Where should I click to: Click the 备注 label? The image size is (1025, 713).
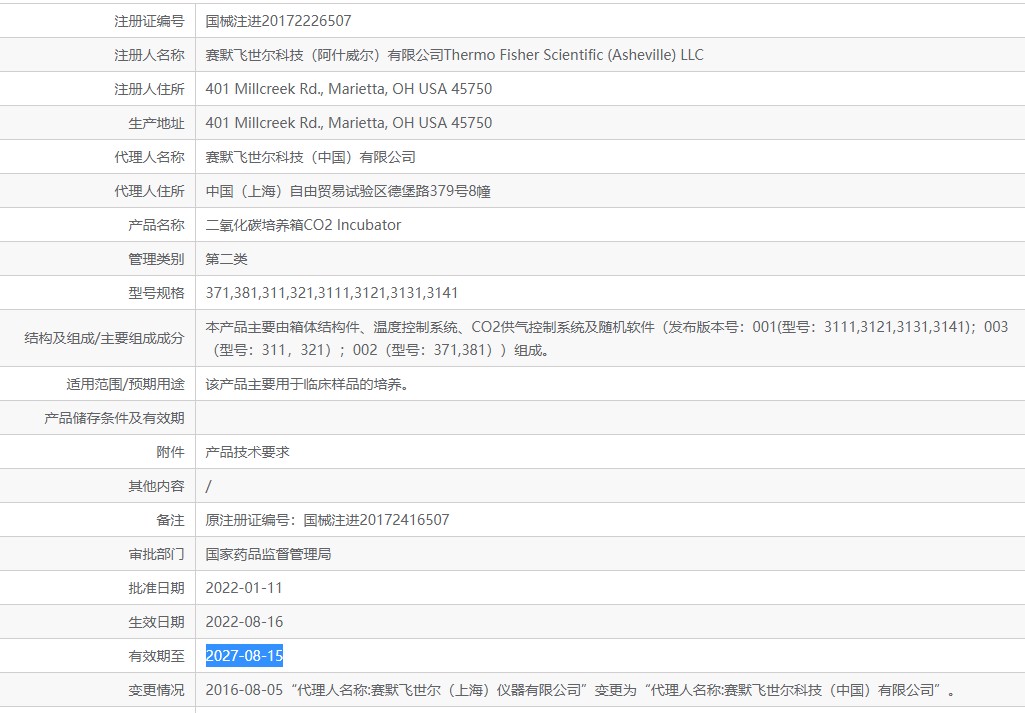tap(171, 520)
